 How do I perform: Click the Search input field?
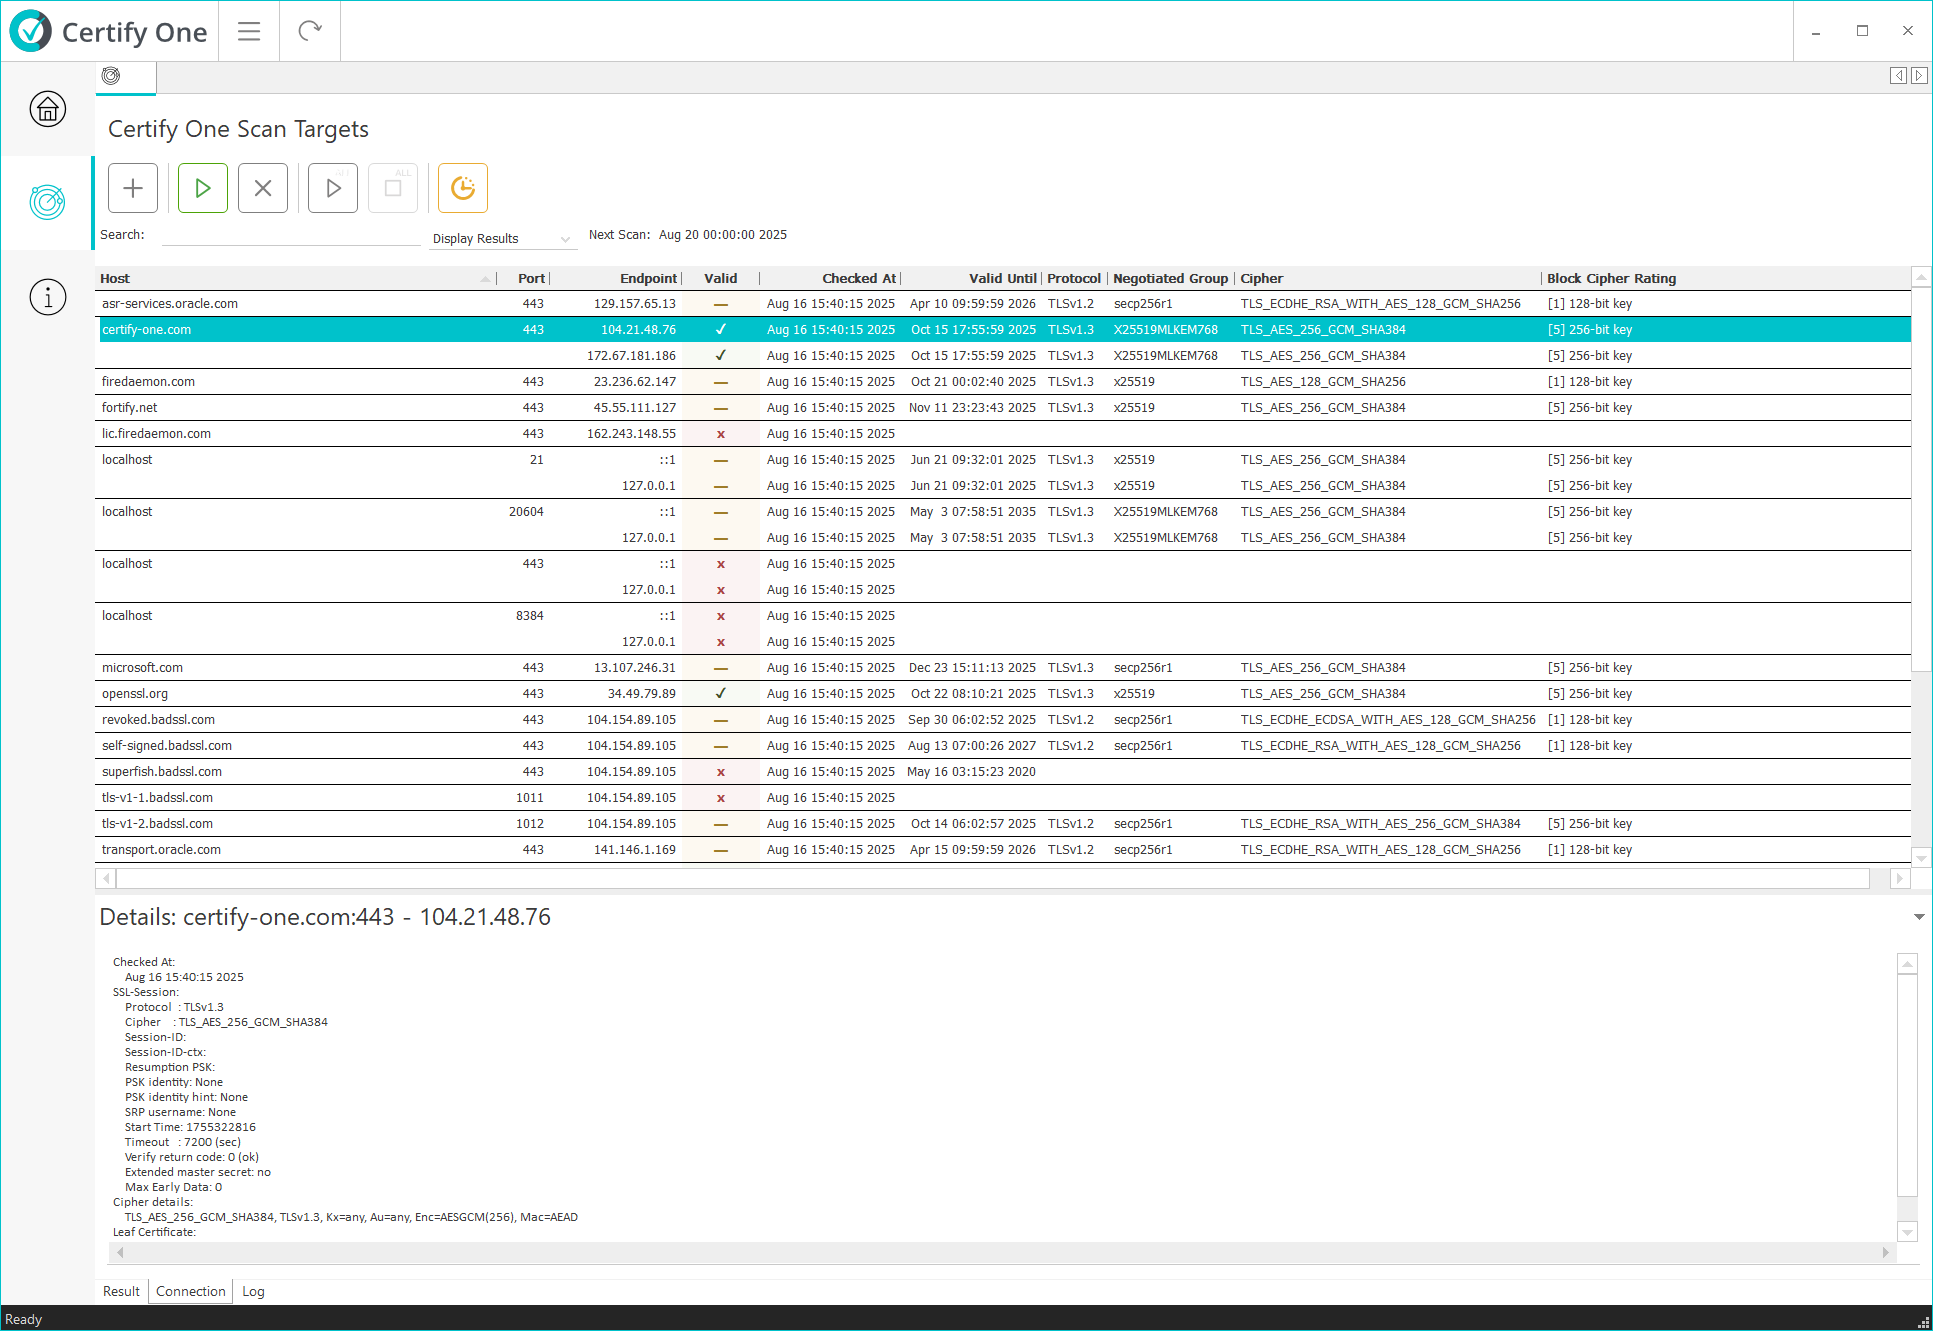click(290, 236)
